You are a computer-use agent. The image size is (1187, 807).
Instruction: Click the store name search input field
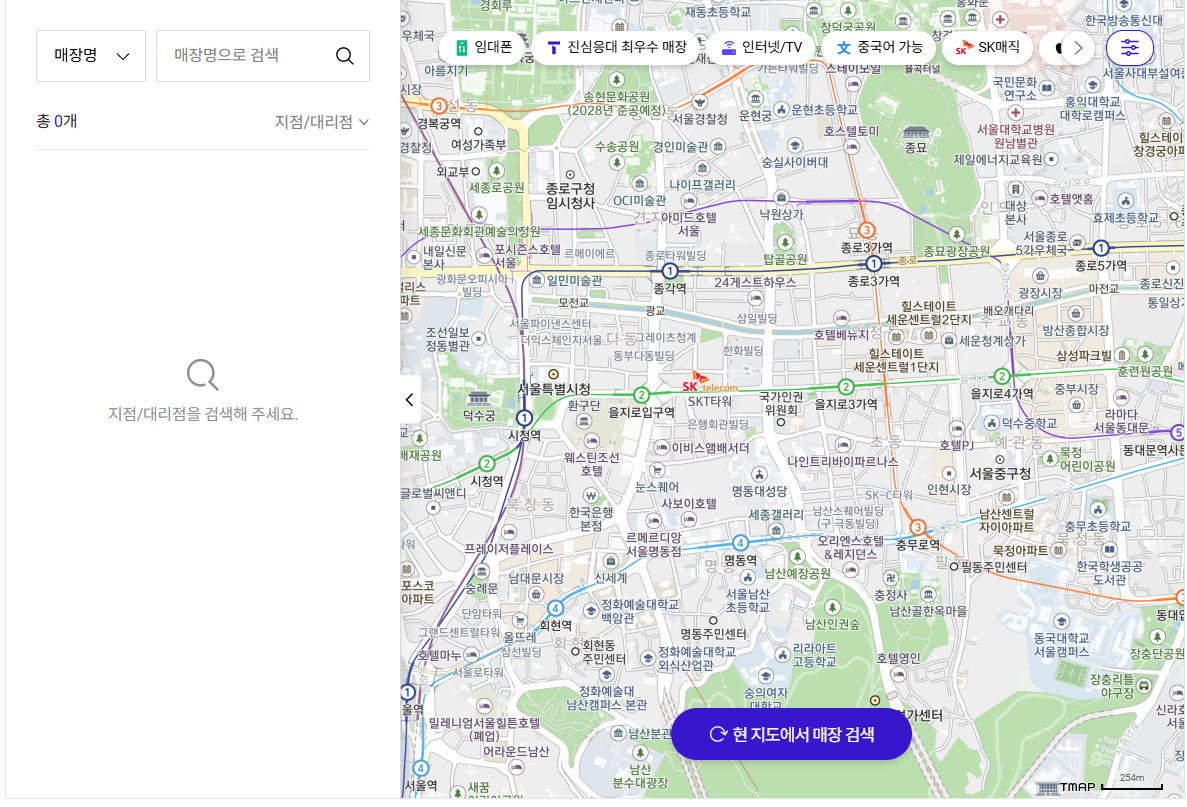pyautogui.click(x=250, y=56)
